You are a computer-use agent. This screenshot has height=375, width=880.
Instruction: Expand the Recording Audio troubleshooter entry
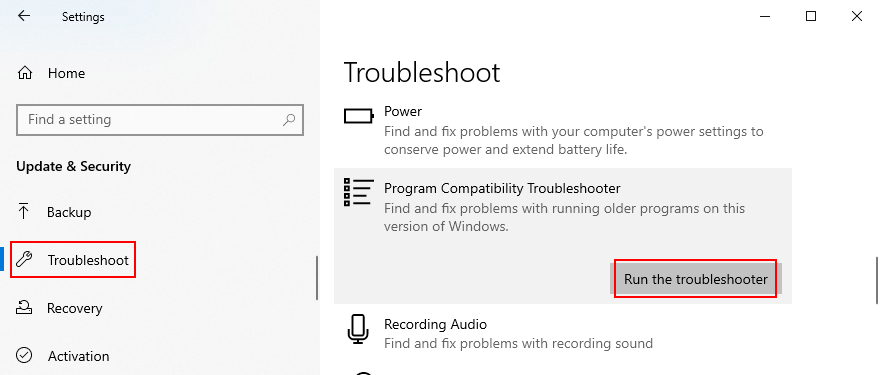point(562,333)
